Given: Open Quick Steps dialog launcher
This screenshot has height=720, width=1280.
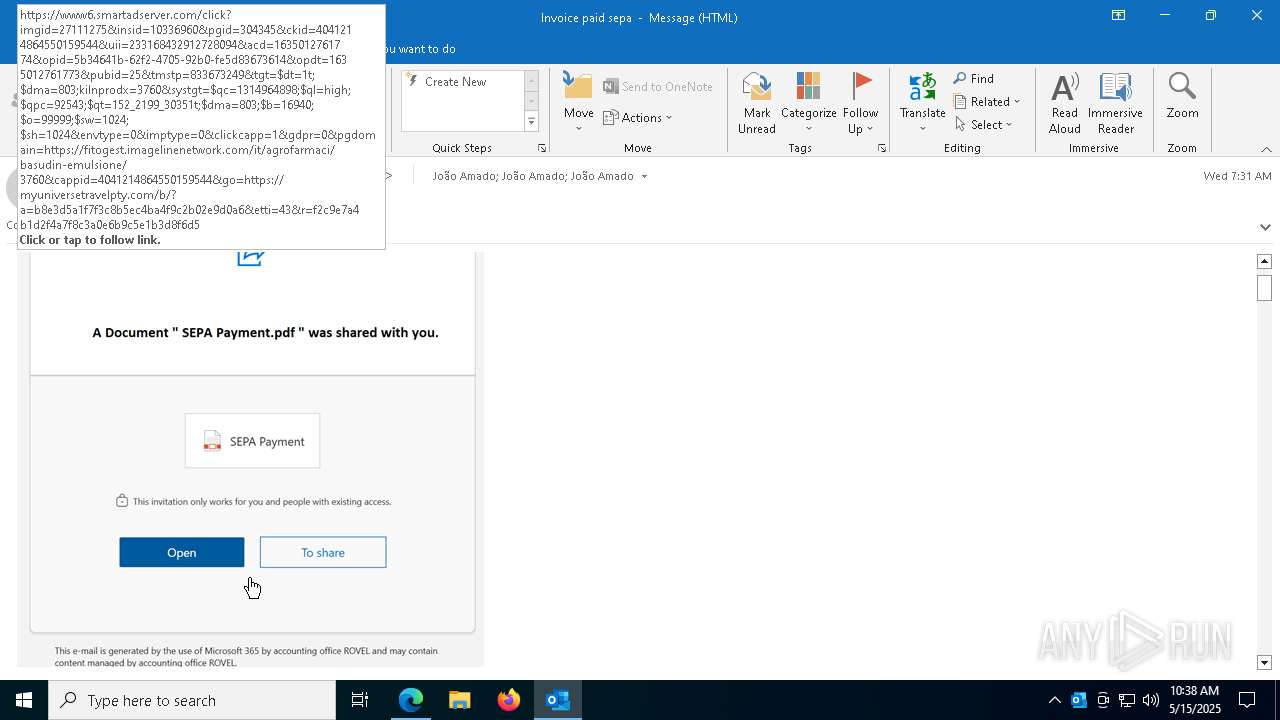Looking at the screenshot, I should click(x=542, y=148).
